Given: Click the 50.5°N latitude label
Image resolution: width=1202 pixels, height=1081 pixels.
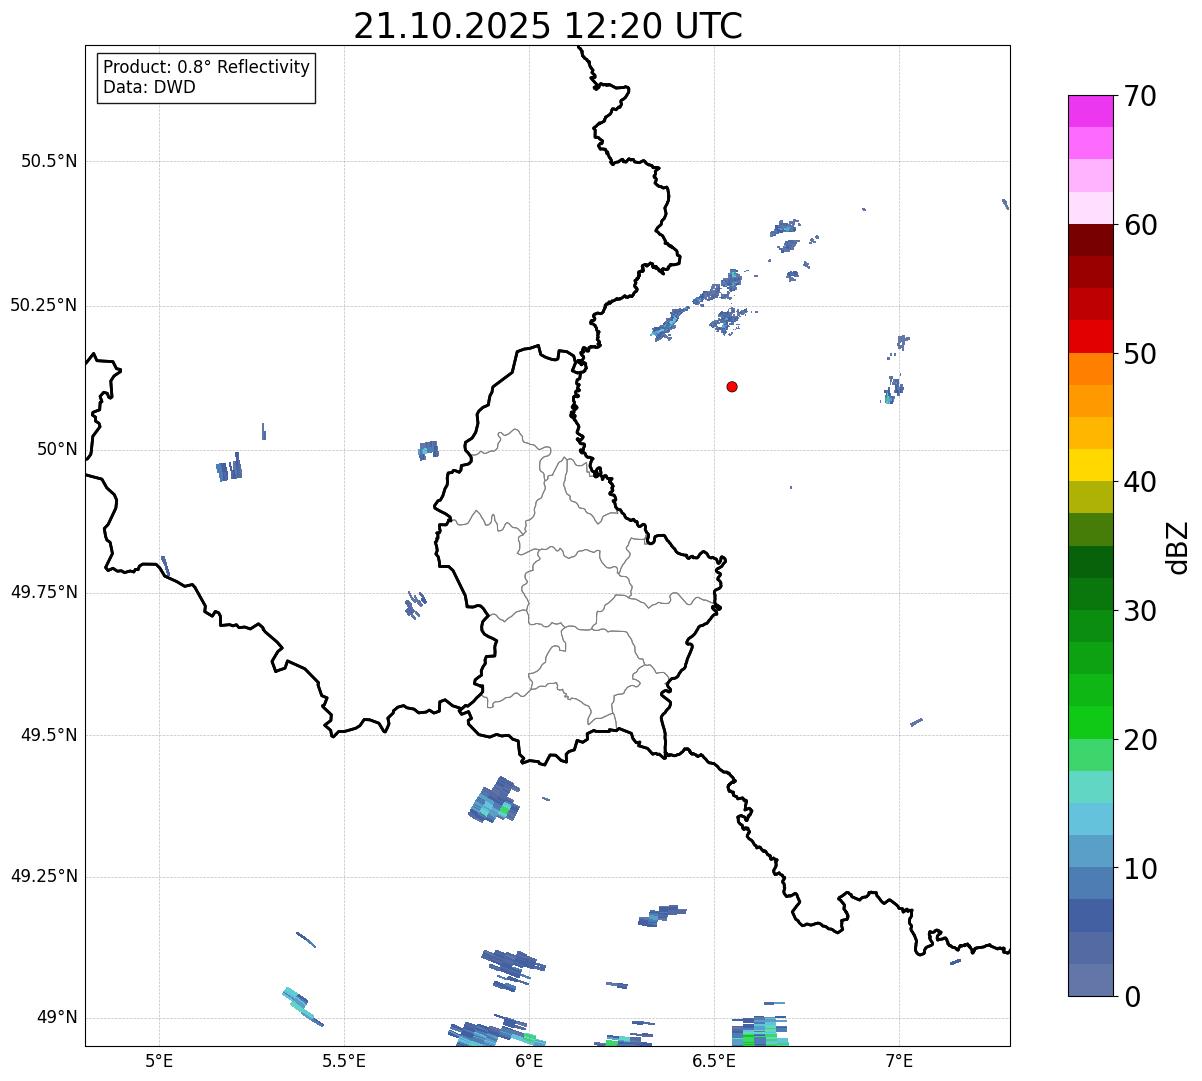Looking at the screenshot, I should click(49, 161).
